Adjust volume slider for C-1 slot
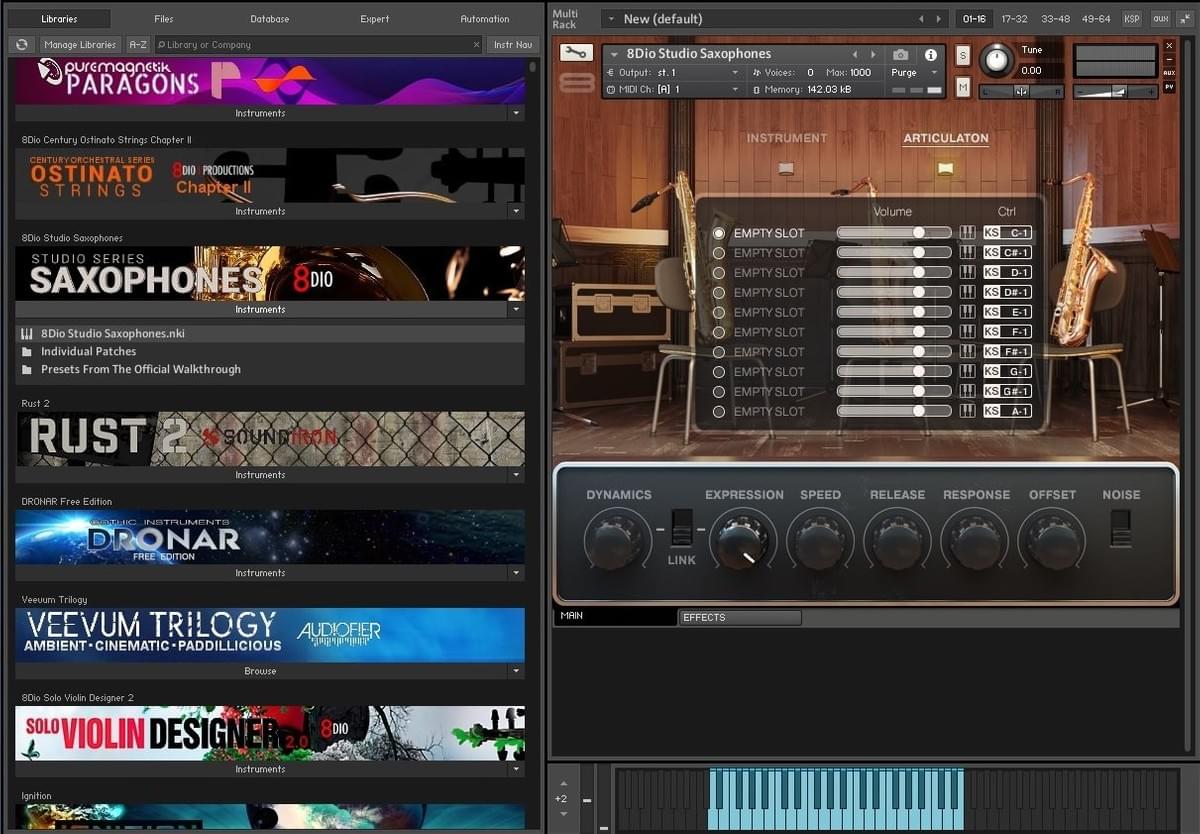Viewport: 1200px width, 834px height. [894, 233]
